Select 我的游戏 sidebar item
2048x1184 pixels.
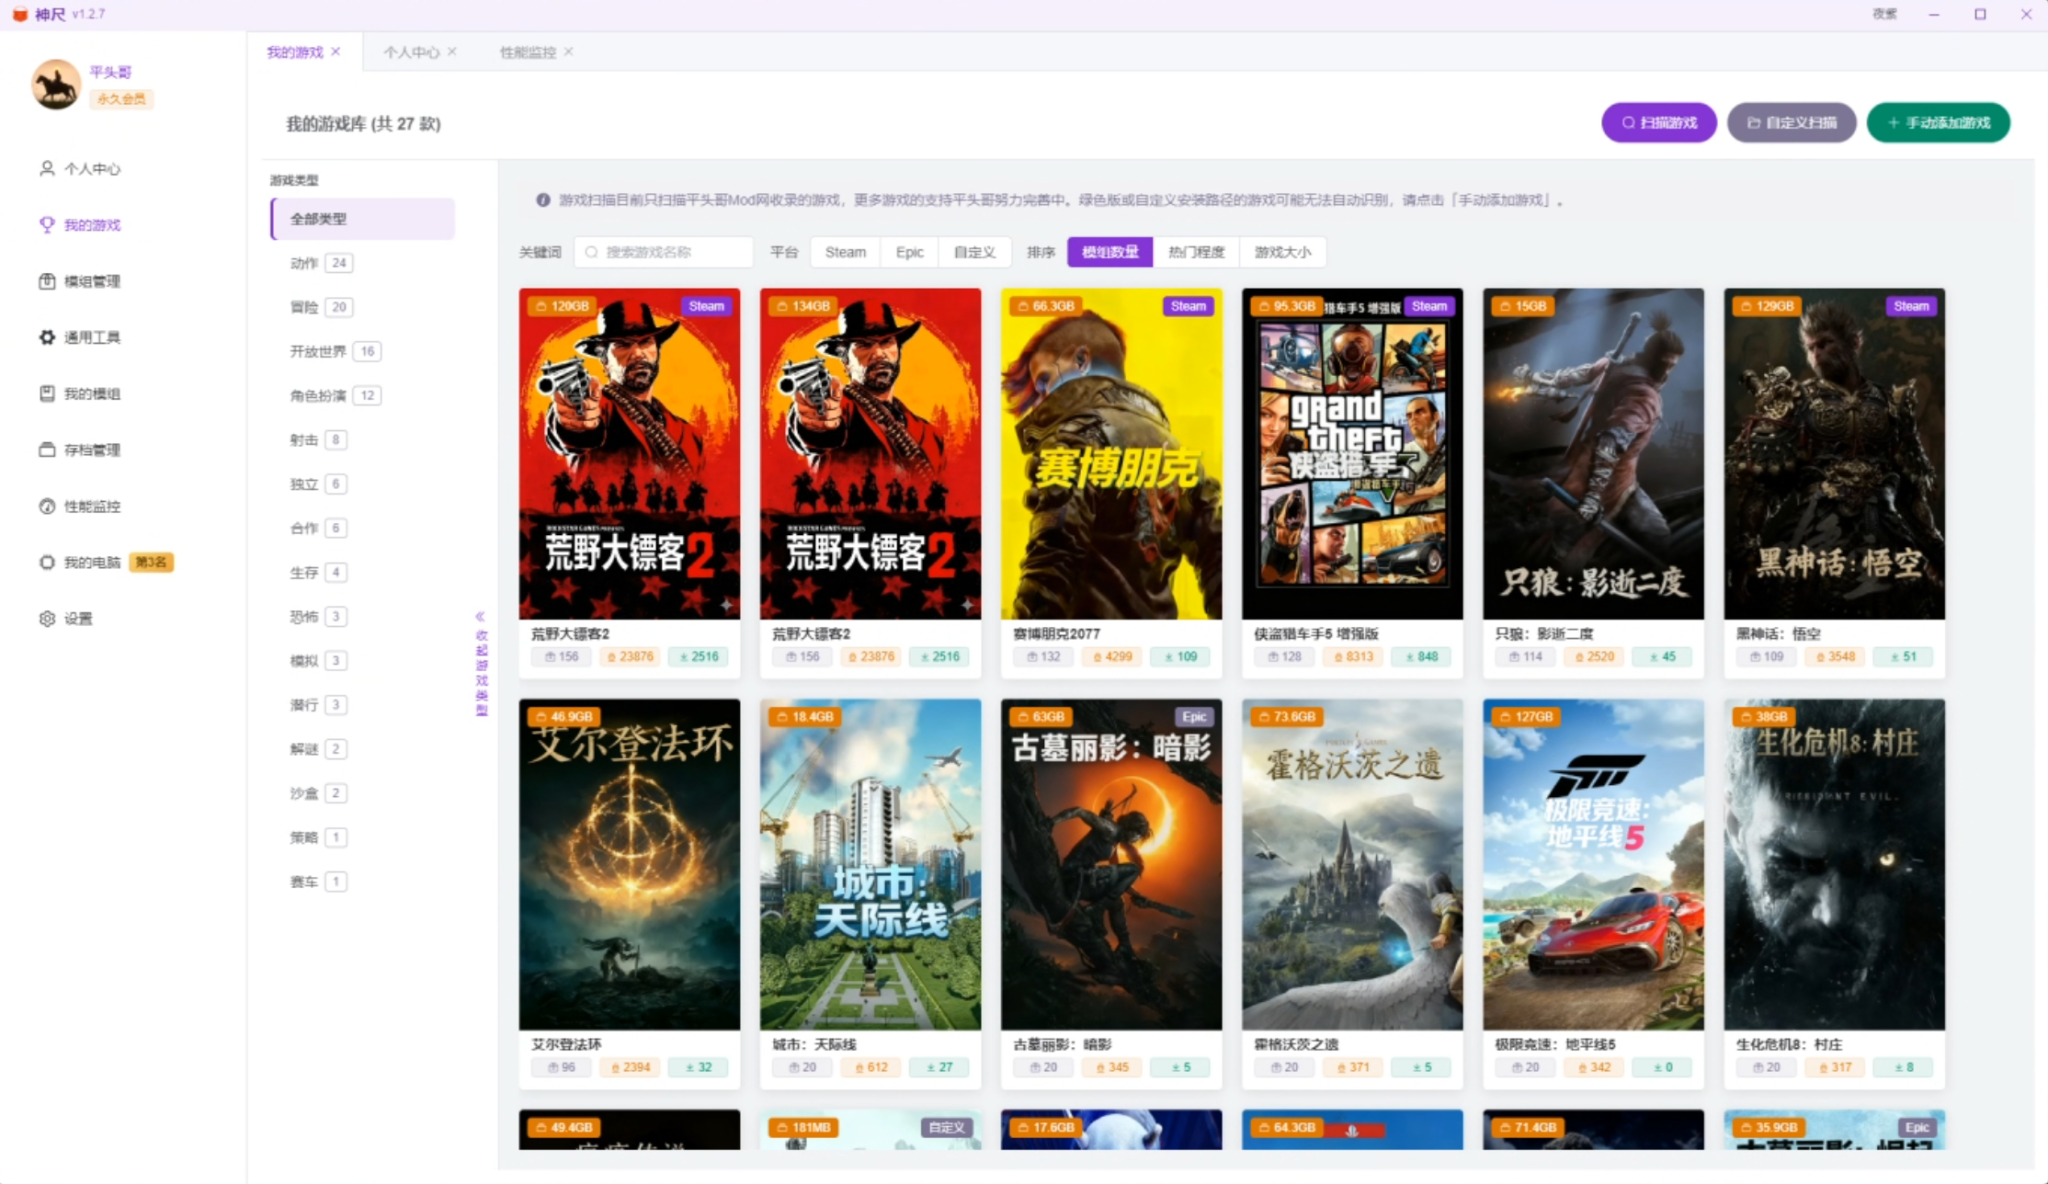80,225
